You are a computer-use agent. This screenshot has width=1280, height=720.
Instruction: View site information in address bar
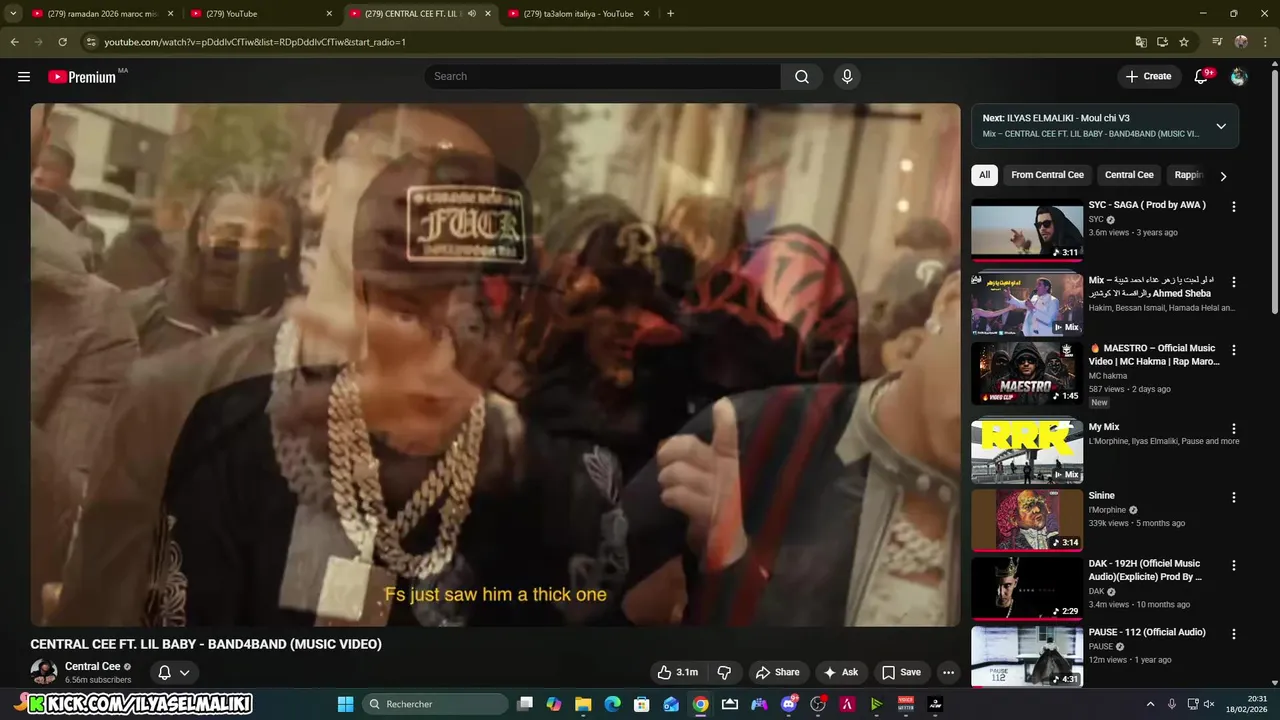point(91,42)
